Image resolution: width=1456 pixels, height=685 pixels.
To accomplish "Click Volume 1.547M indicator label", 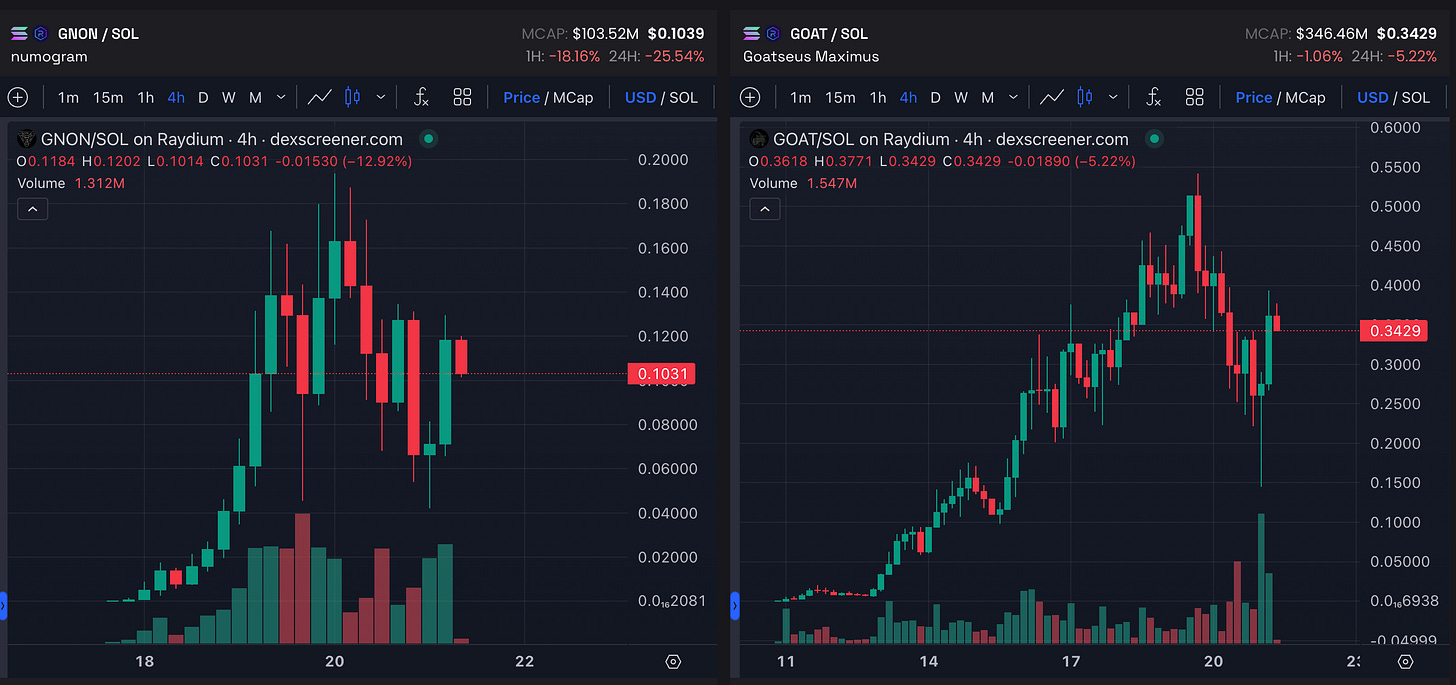I will click(801, 183).
